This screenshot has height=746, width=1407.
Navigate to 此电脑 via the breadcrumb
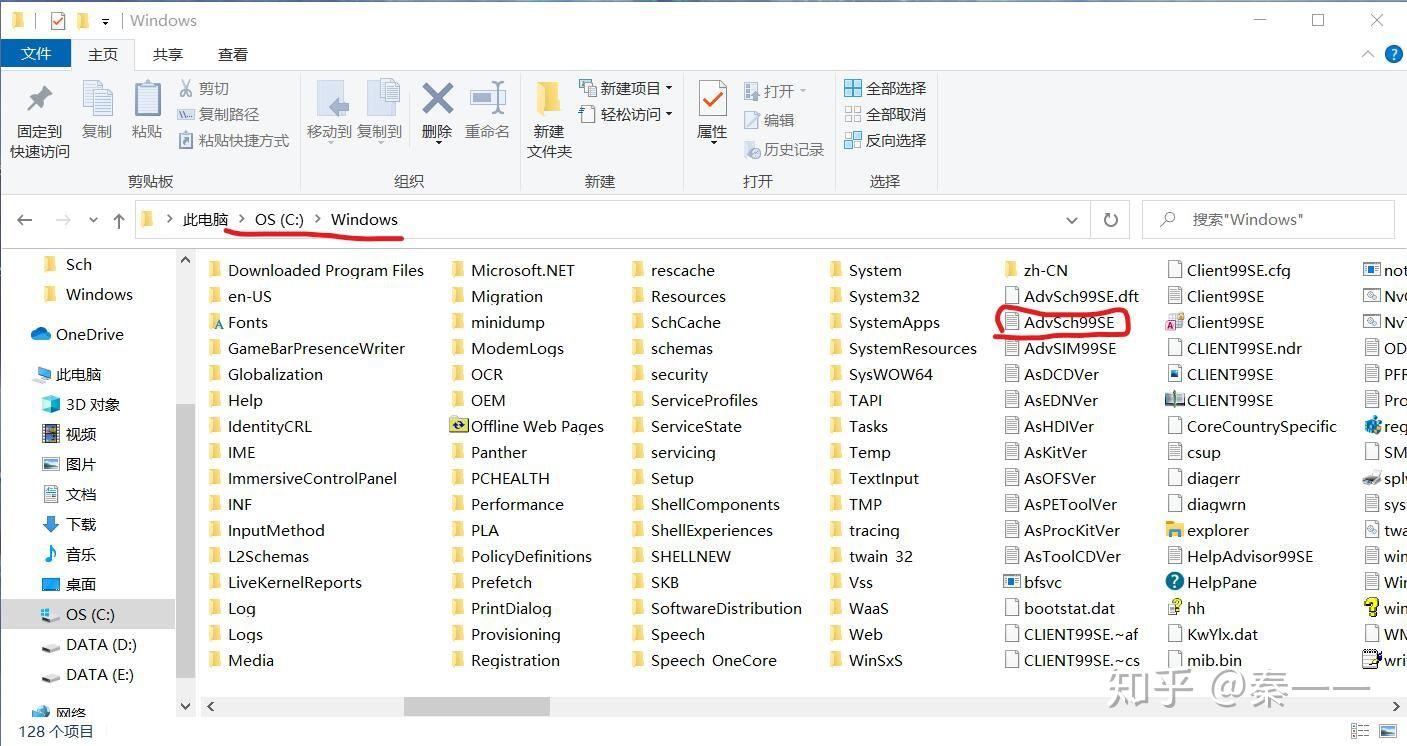pos(206,219)
